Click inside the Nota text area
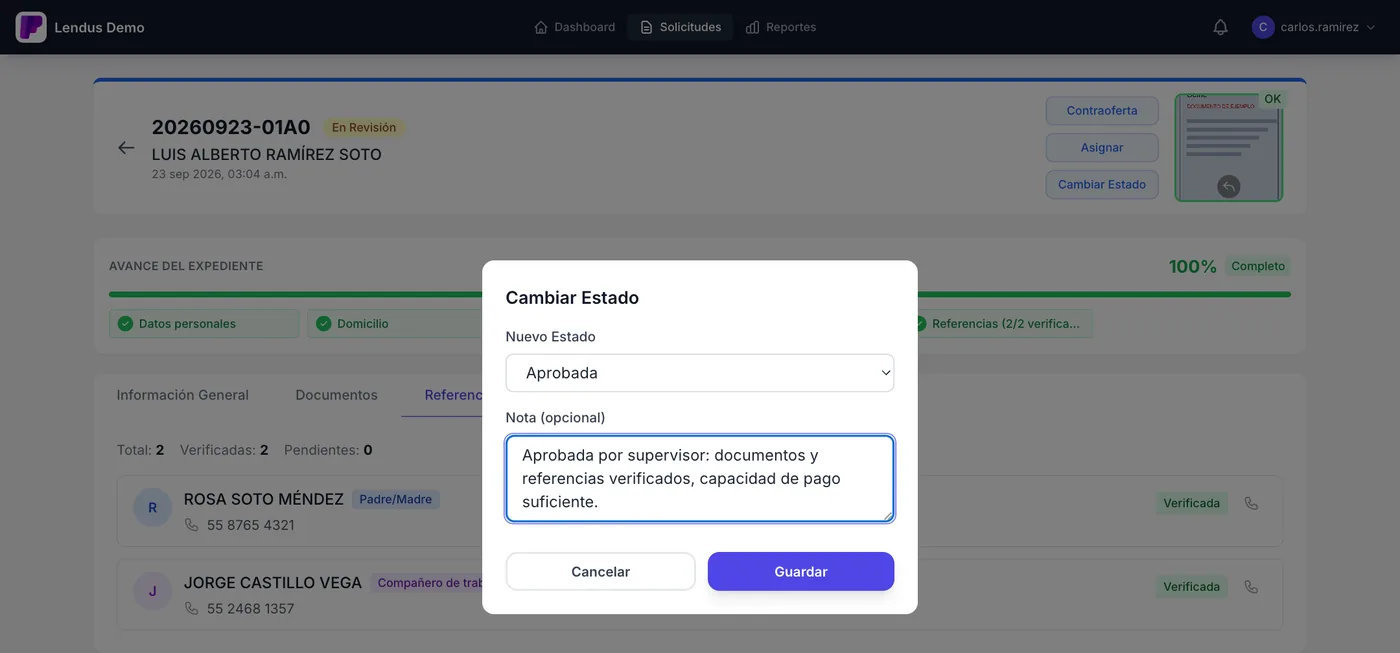 coord(700,479)
